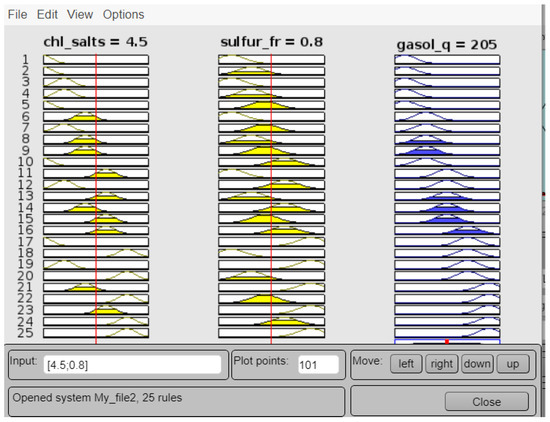550x422 pixels.
Task: Select rule number 9
Action: (25, 151)
